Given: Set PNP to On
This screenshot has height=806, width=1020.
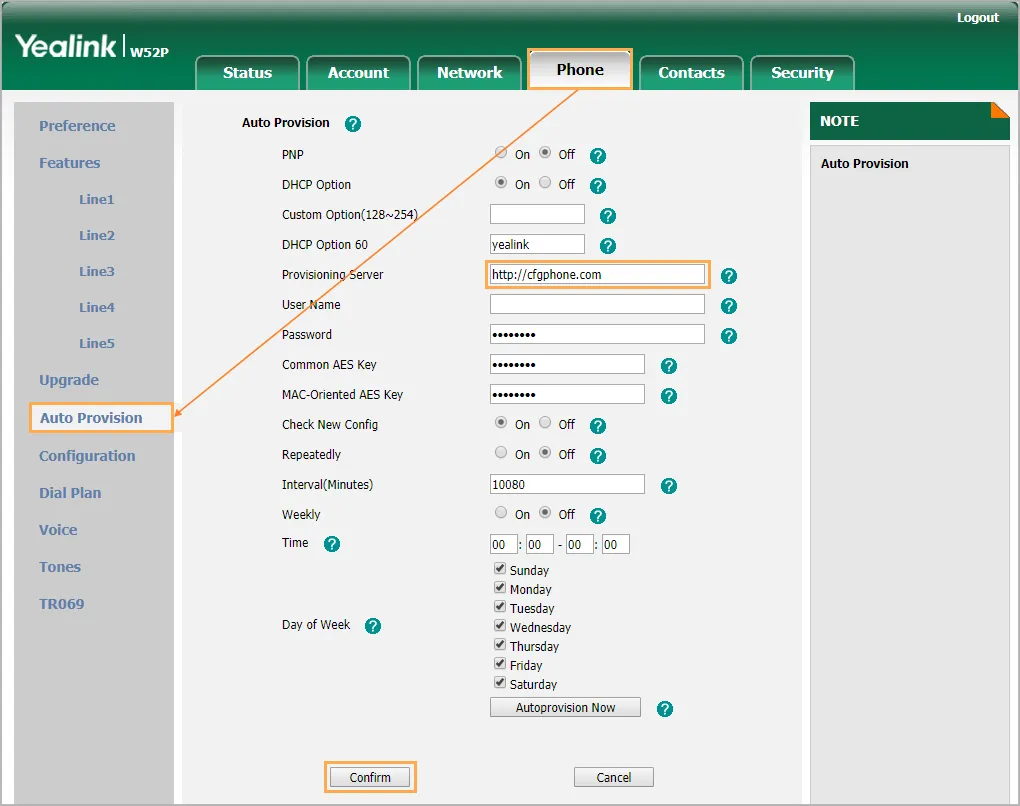Looking at the screenshot, I should tap(501, 152).
